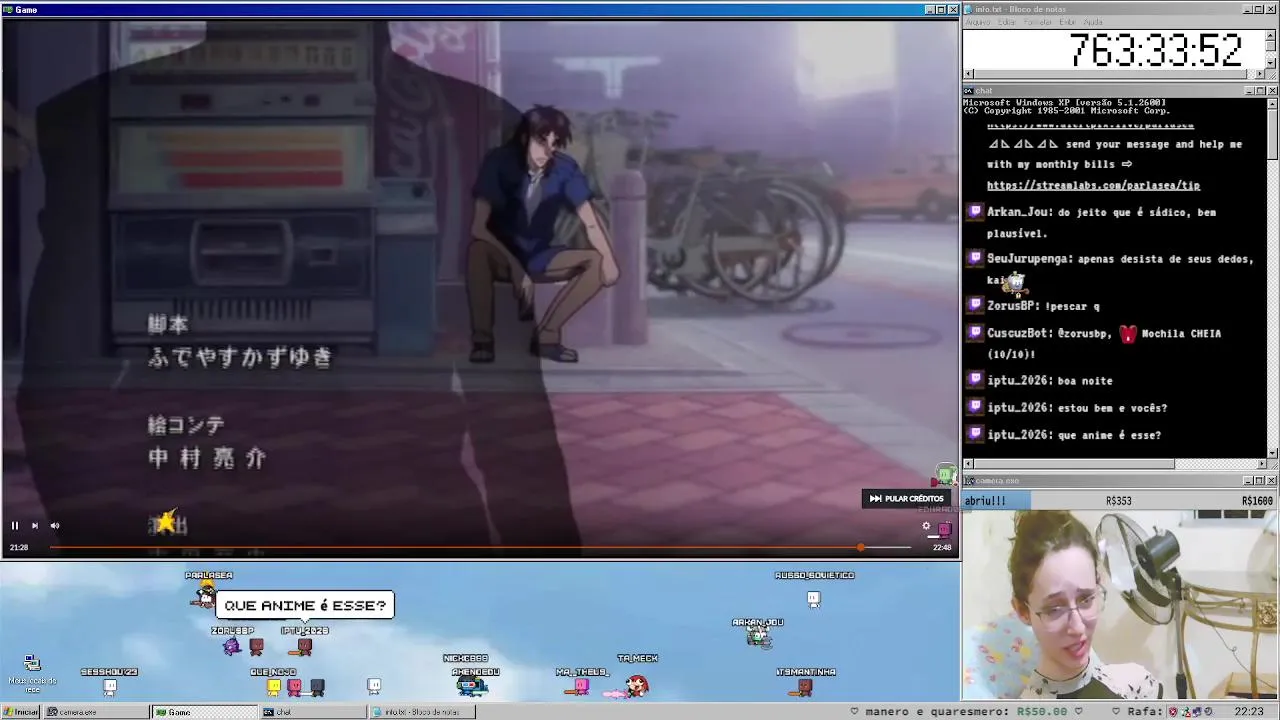Click the 22:48 total duration label
The width and height of the screenshot is (1280, 720).
point(942,547)
